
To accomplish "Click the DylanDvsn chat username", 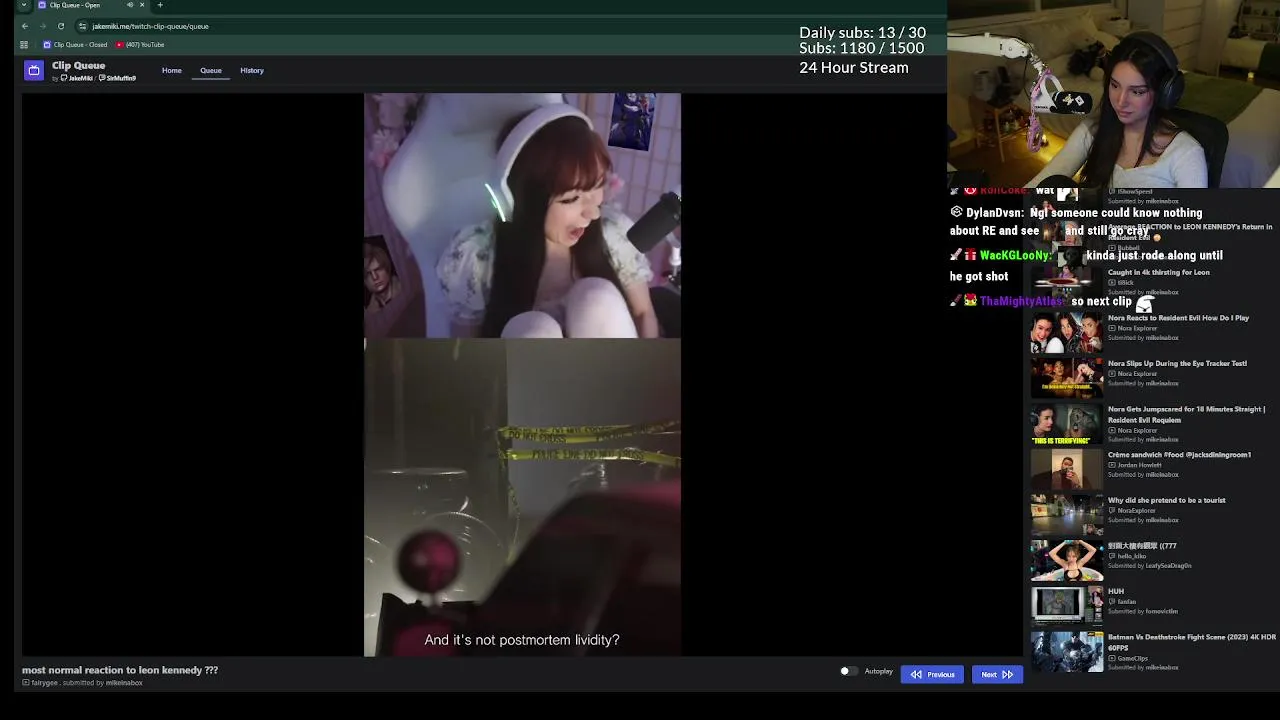I will click(994, 213).
